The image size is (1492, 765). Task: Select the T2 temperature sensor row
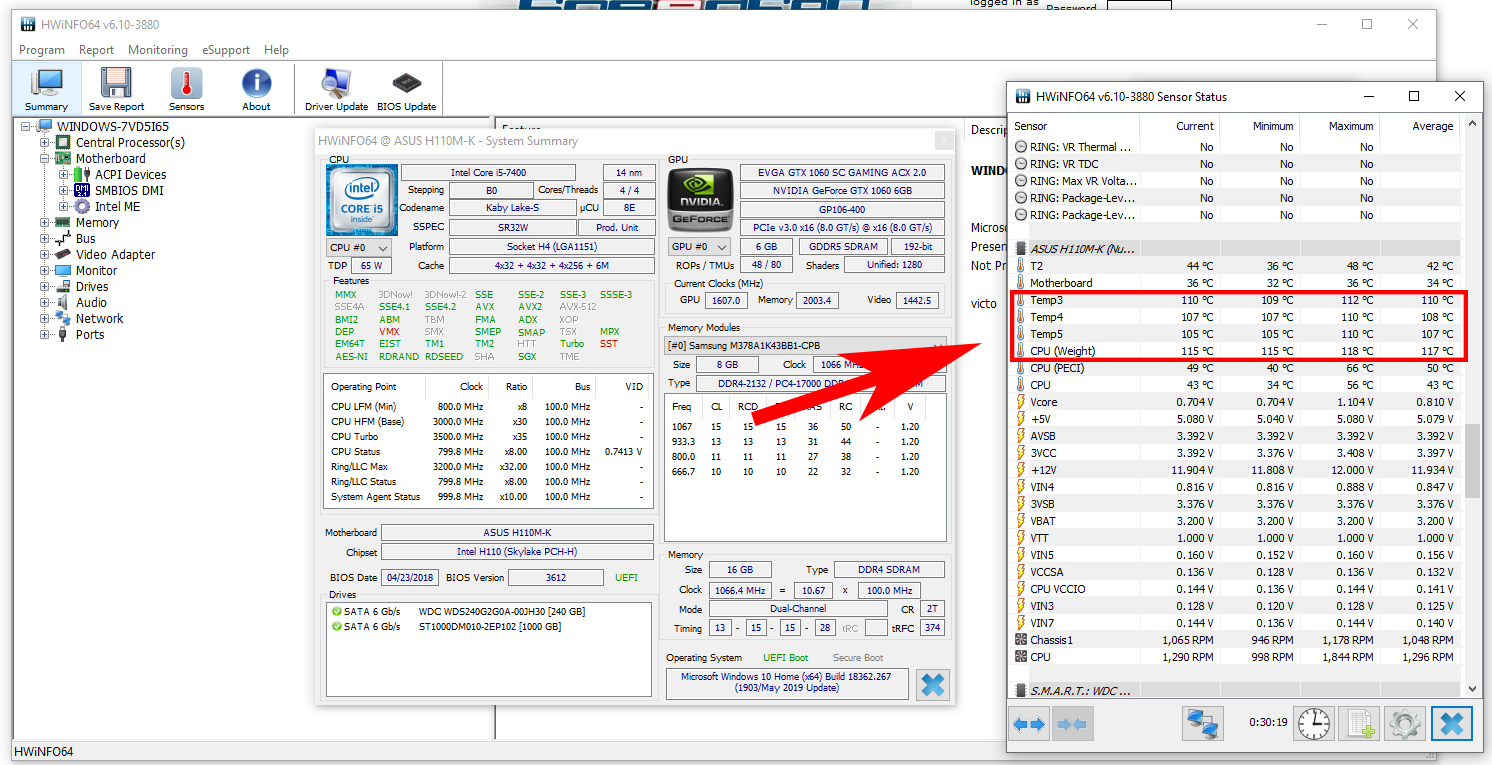tap(1235, 266)
